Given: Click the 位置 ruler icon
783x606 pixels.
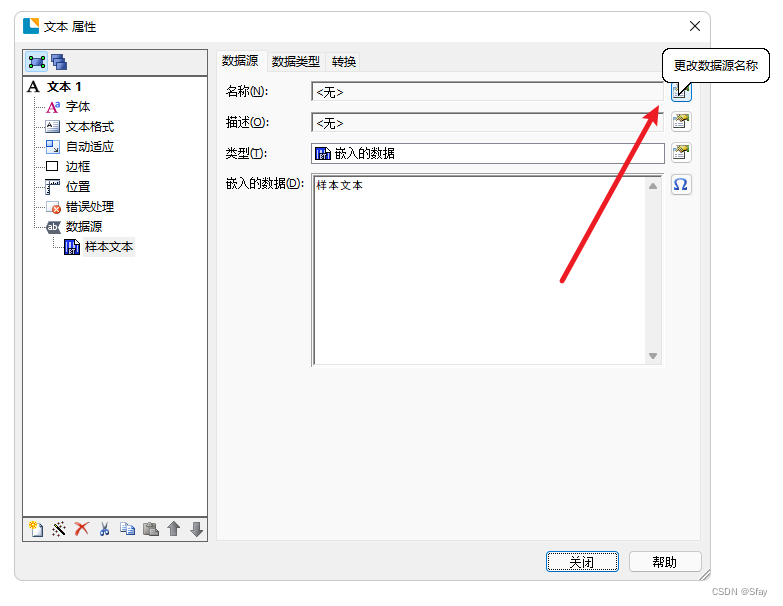Looking at the screenshot, I should point(52,187).
